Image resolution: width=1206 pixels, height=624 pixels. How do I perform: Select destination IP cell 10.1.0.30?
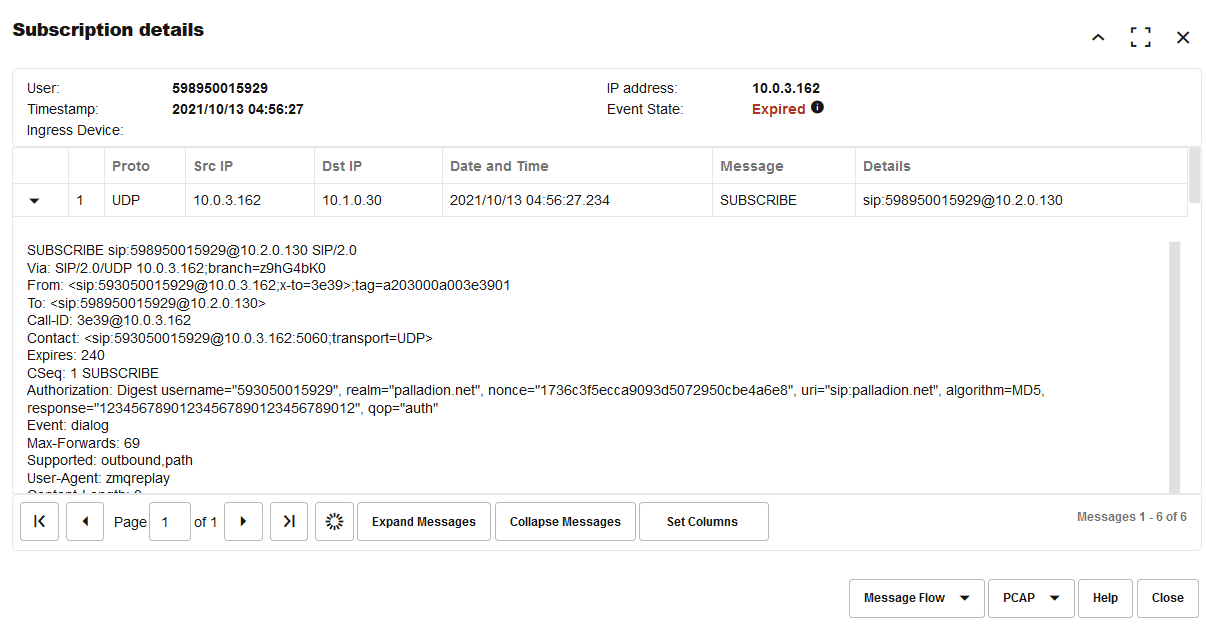point(378,200)
